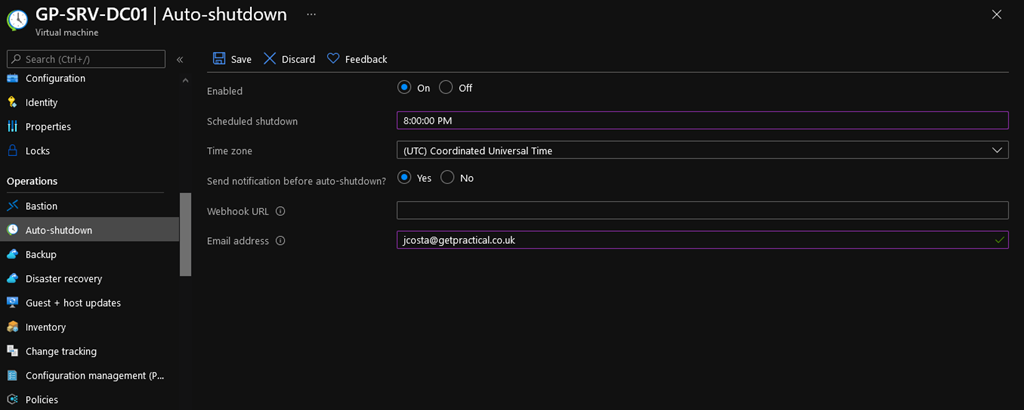Click the Discard X icon
Viewport: 1024px width, 410px height.
click(270, 59)
